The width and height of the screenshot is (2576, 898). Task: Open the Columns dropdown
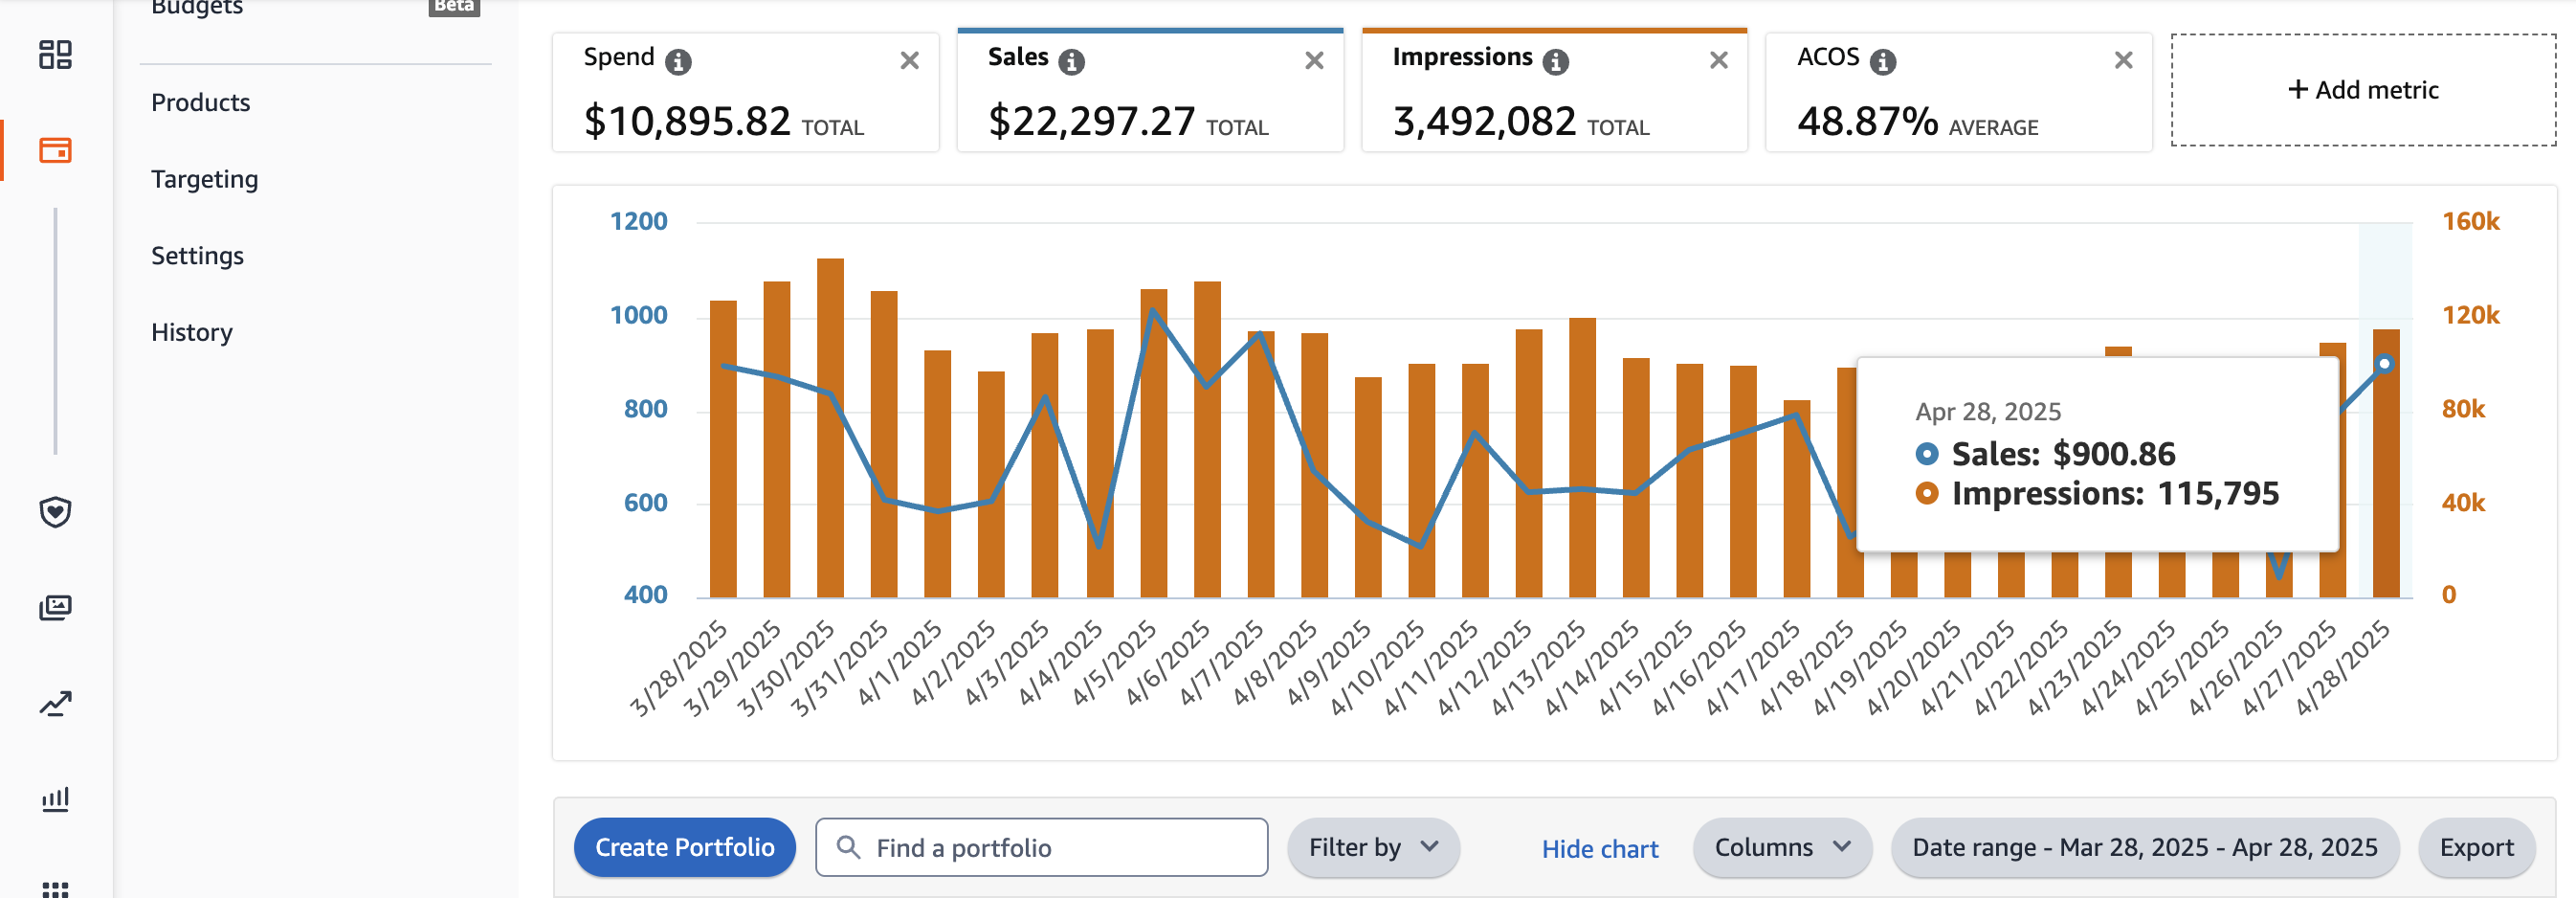[x=1782, y=848]
